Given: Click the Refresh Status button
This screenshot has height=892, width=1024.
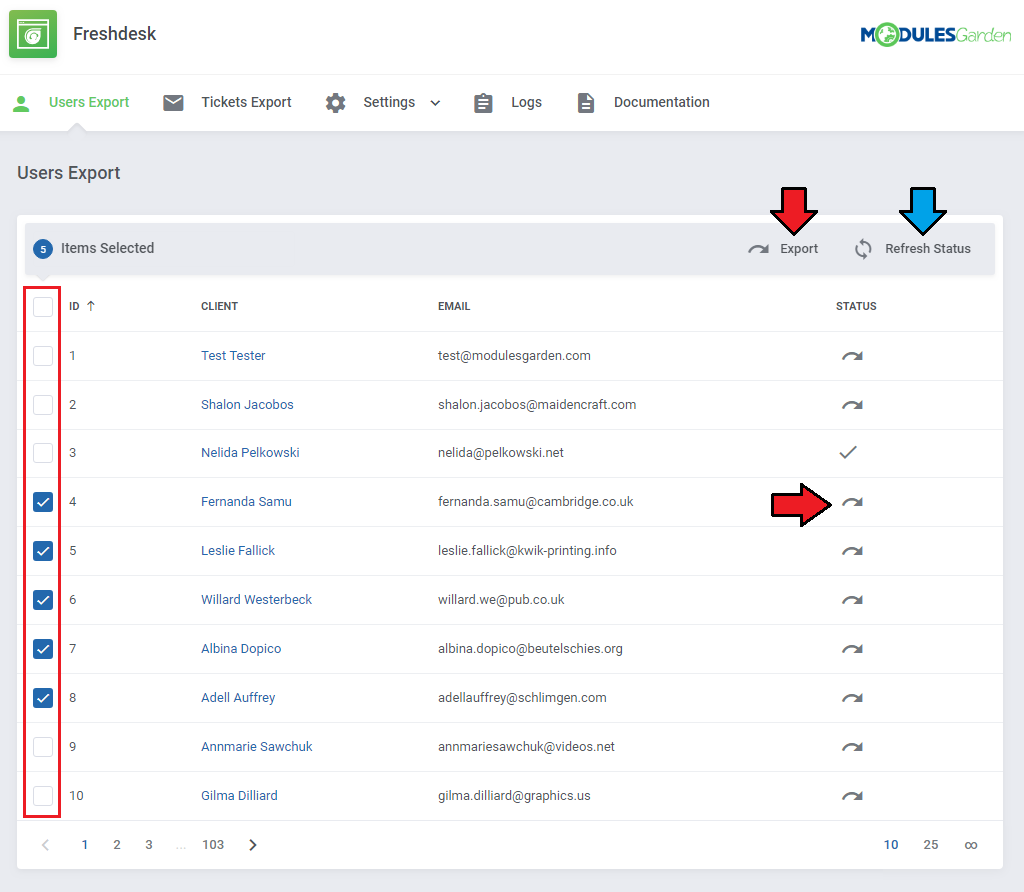Looking at the screenshot, I should point(912,249).
